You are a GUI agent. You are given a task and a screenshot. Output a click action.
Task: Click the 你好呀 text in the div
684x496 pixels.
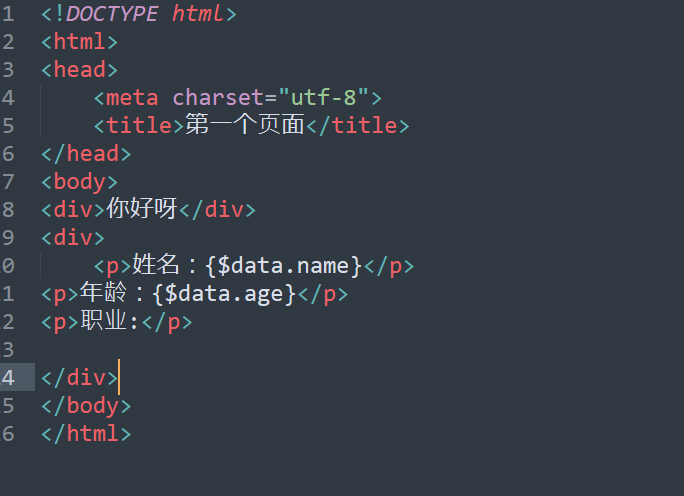142,209
